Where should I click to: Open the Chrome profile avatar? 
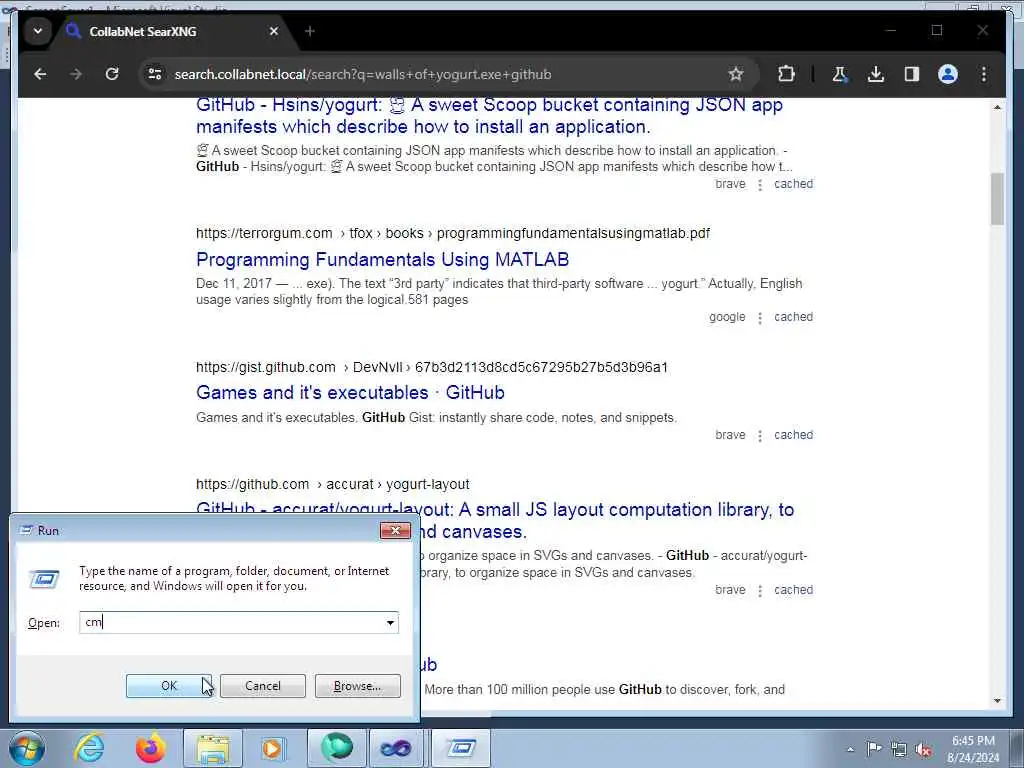tap(948, 74)
